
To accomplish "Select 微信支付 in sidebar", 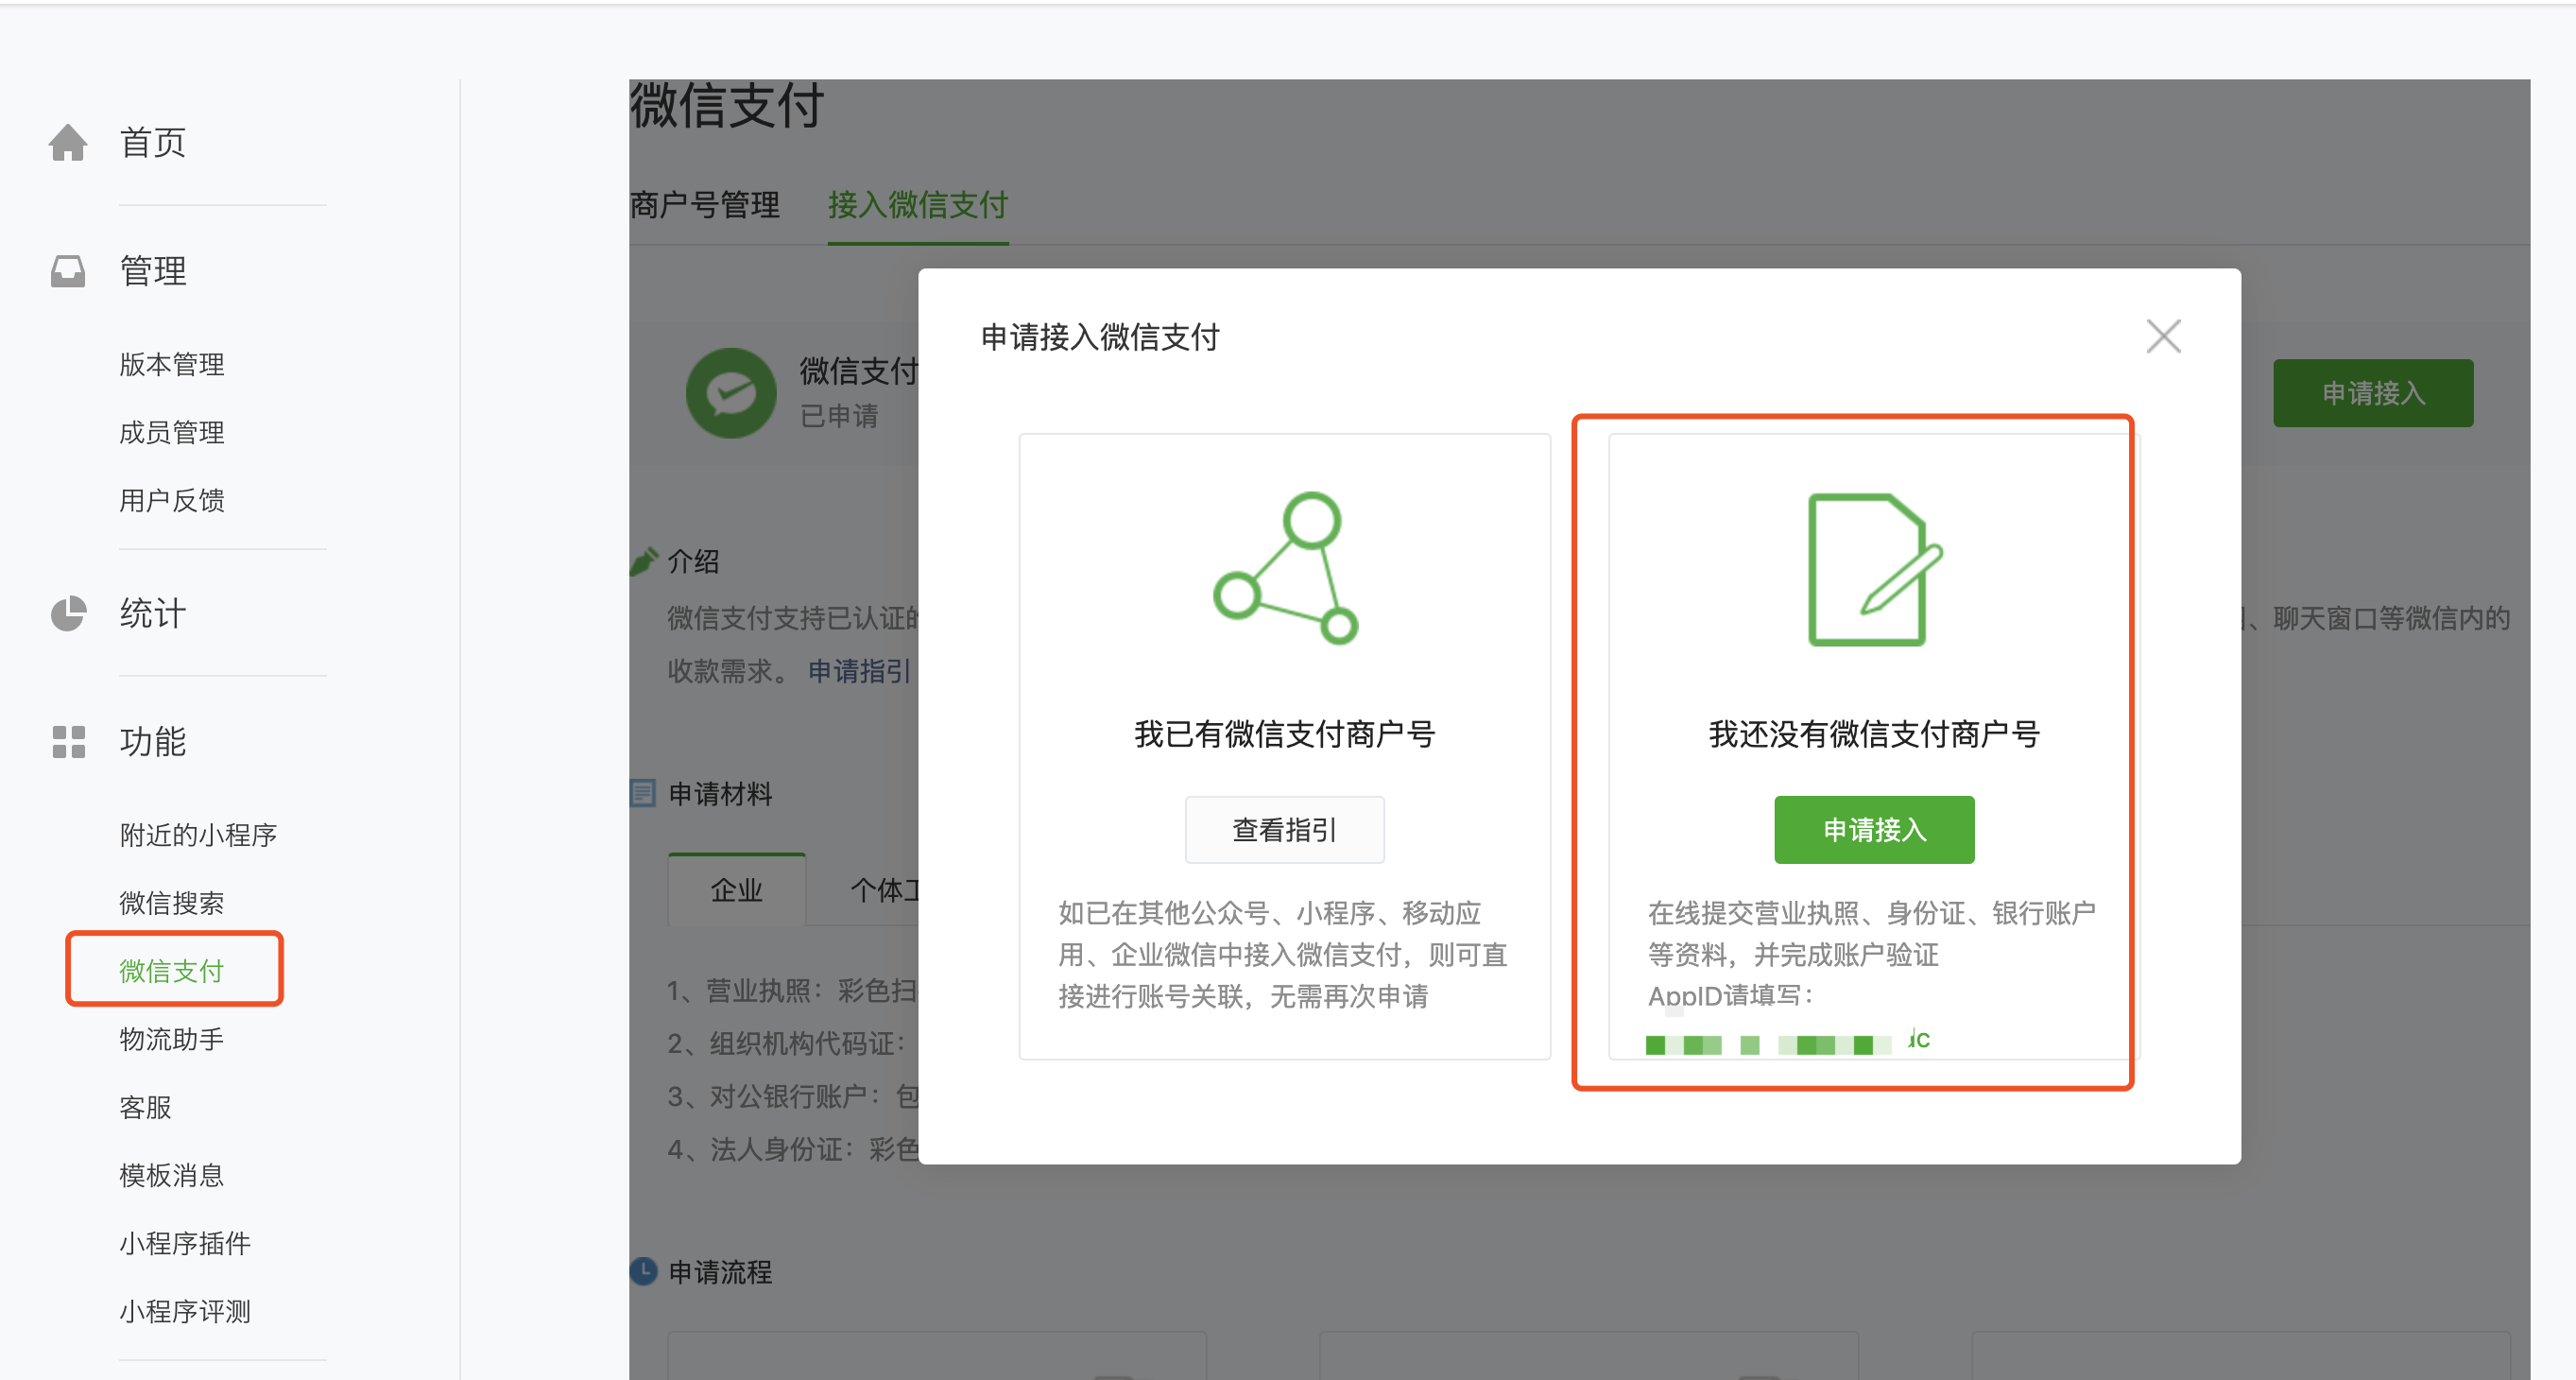I will tap(172, 971).
